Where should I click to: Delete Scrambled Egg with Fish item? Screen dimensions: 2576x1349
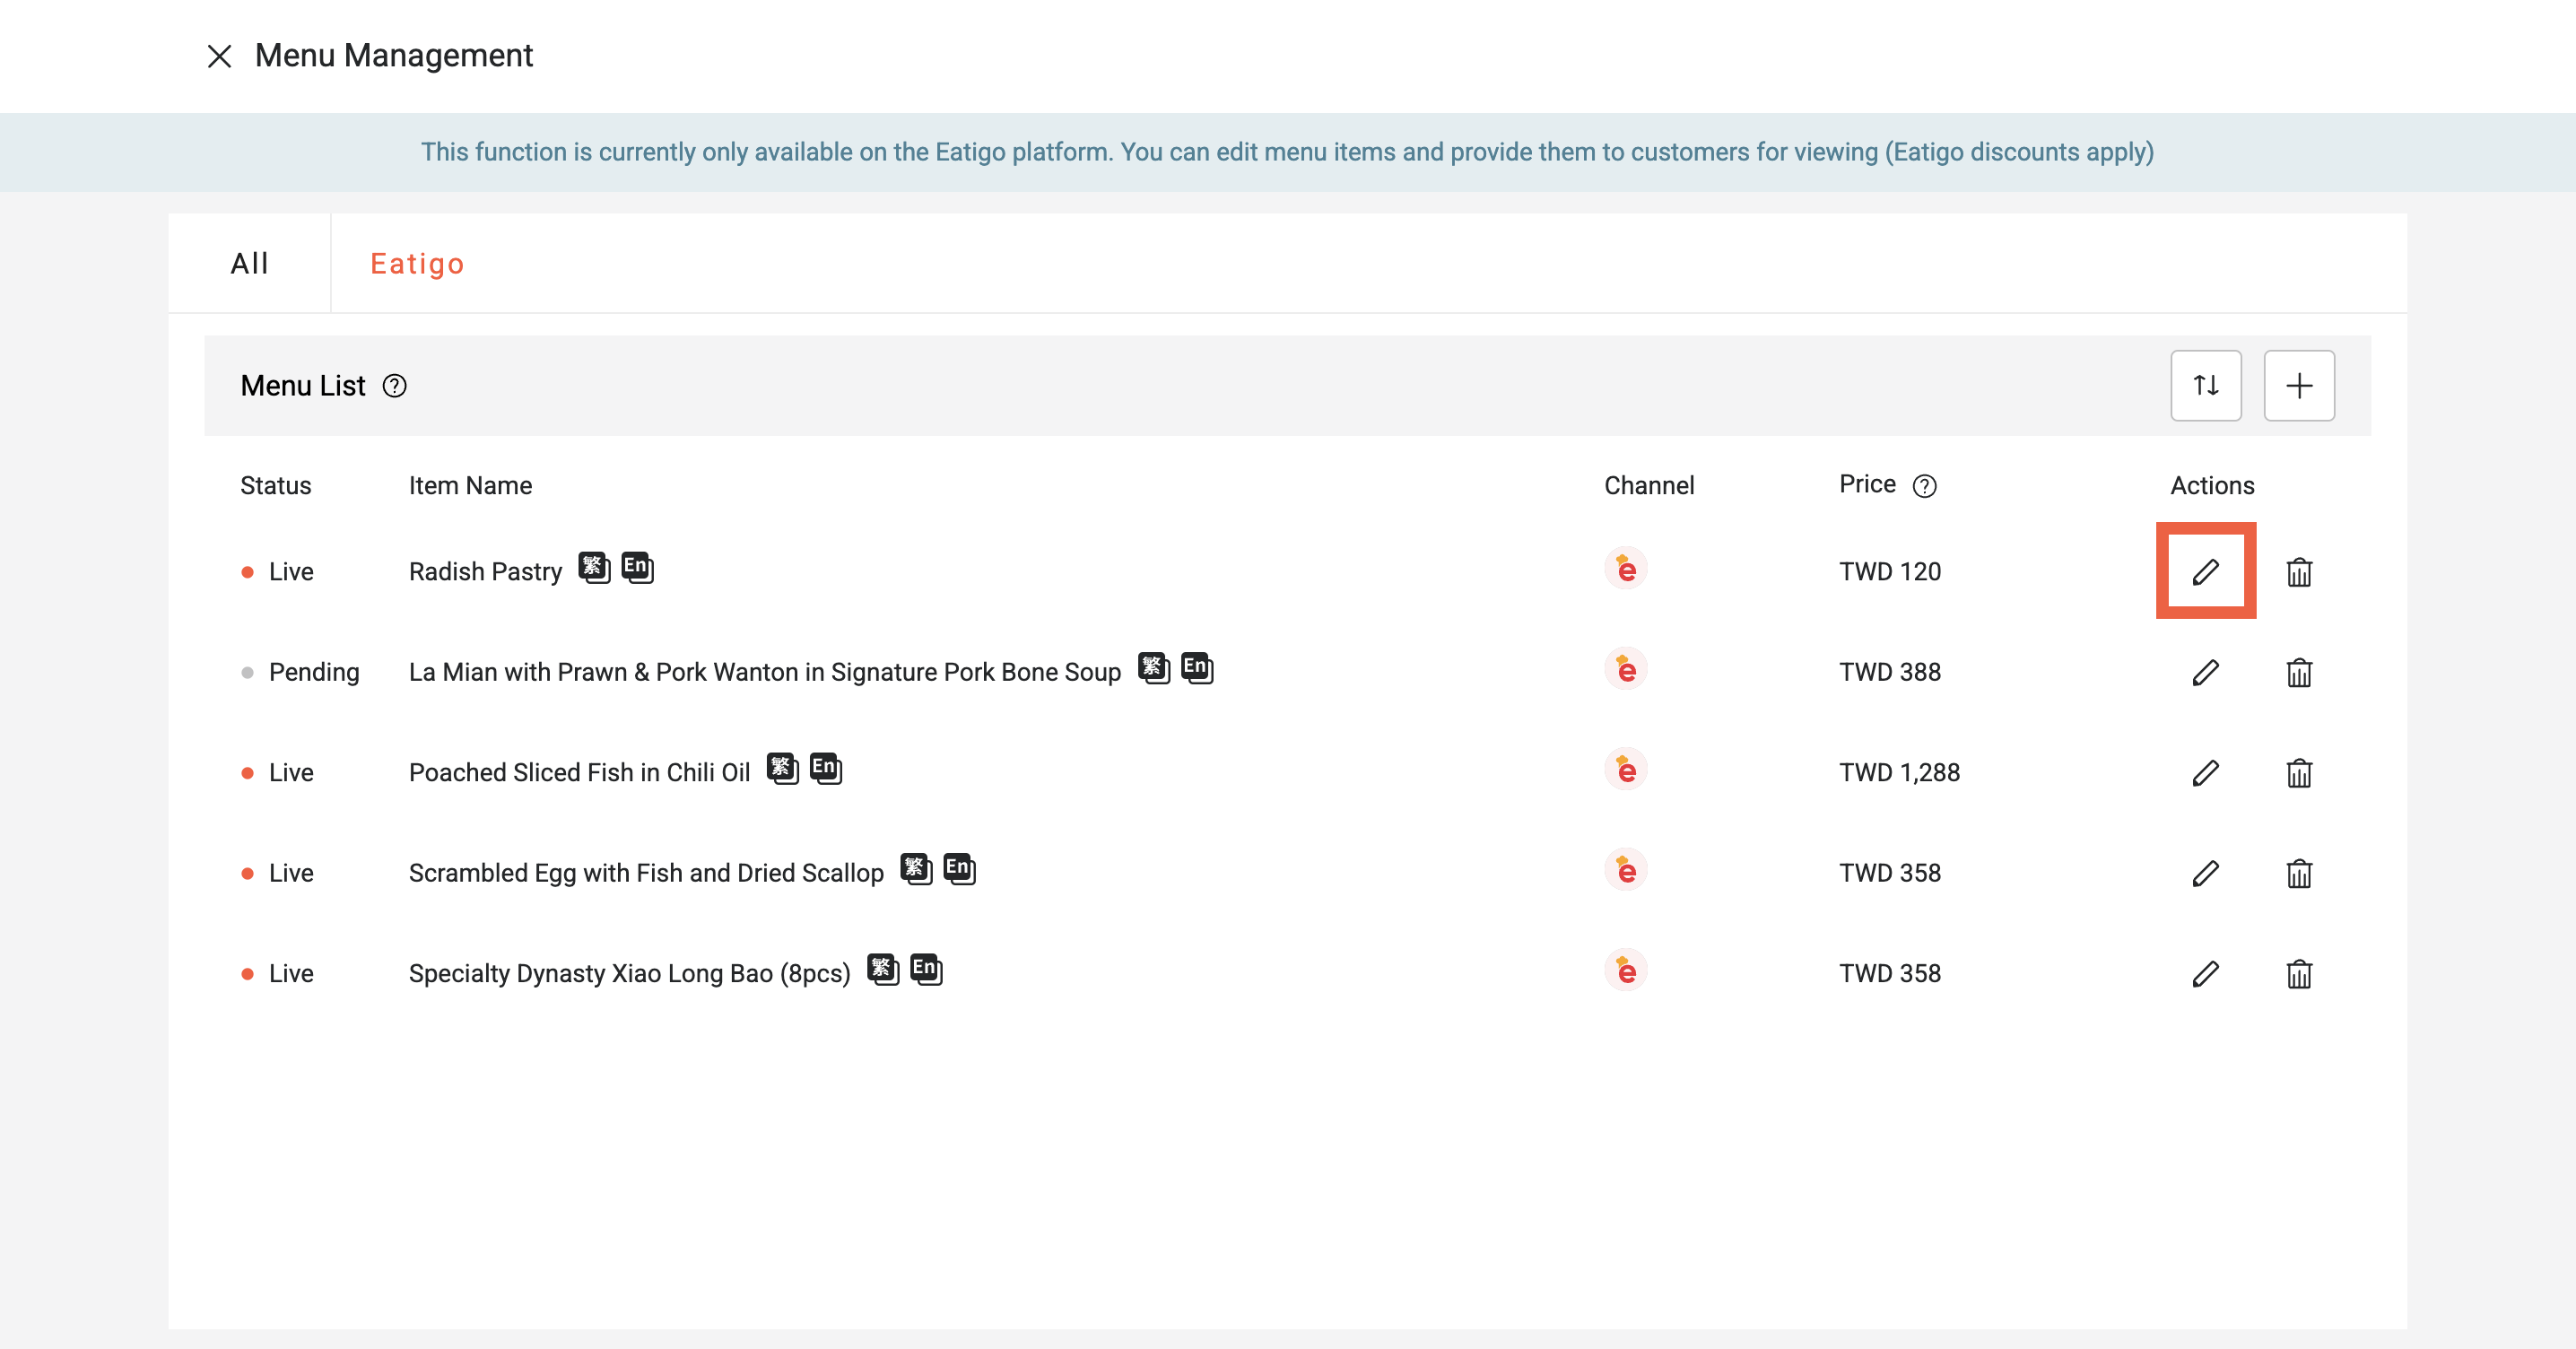click(2299, 874)
